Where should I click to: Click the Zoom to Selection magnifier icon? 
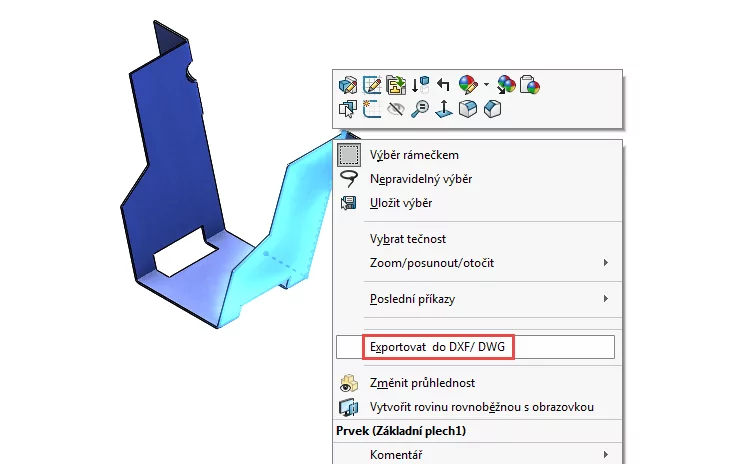click(x=420, y=109)
